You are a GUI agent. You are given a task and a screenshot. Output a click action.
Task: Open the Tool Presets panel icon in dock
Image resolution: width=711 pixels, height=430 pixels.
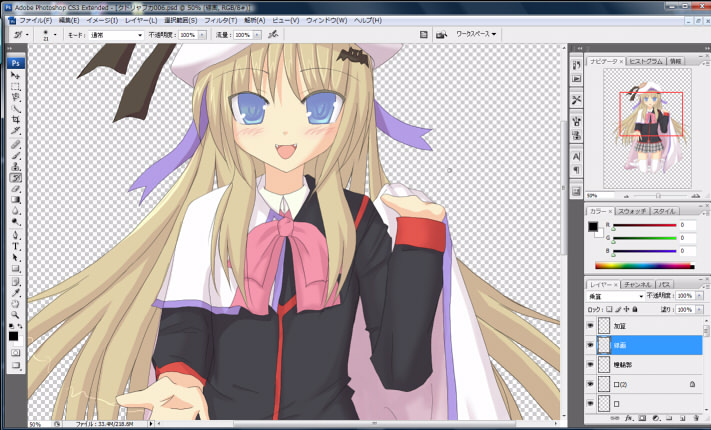(x=576, y=100)
